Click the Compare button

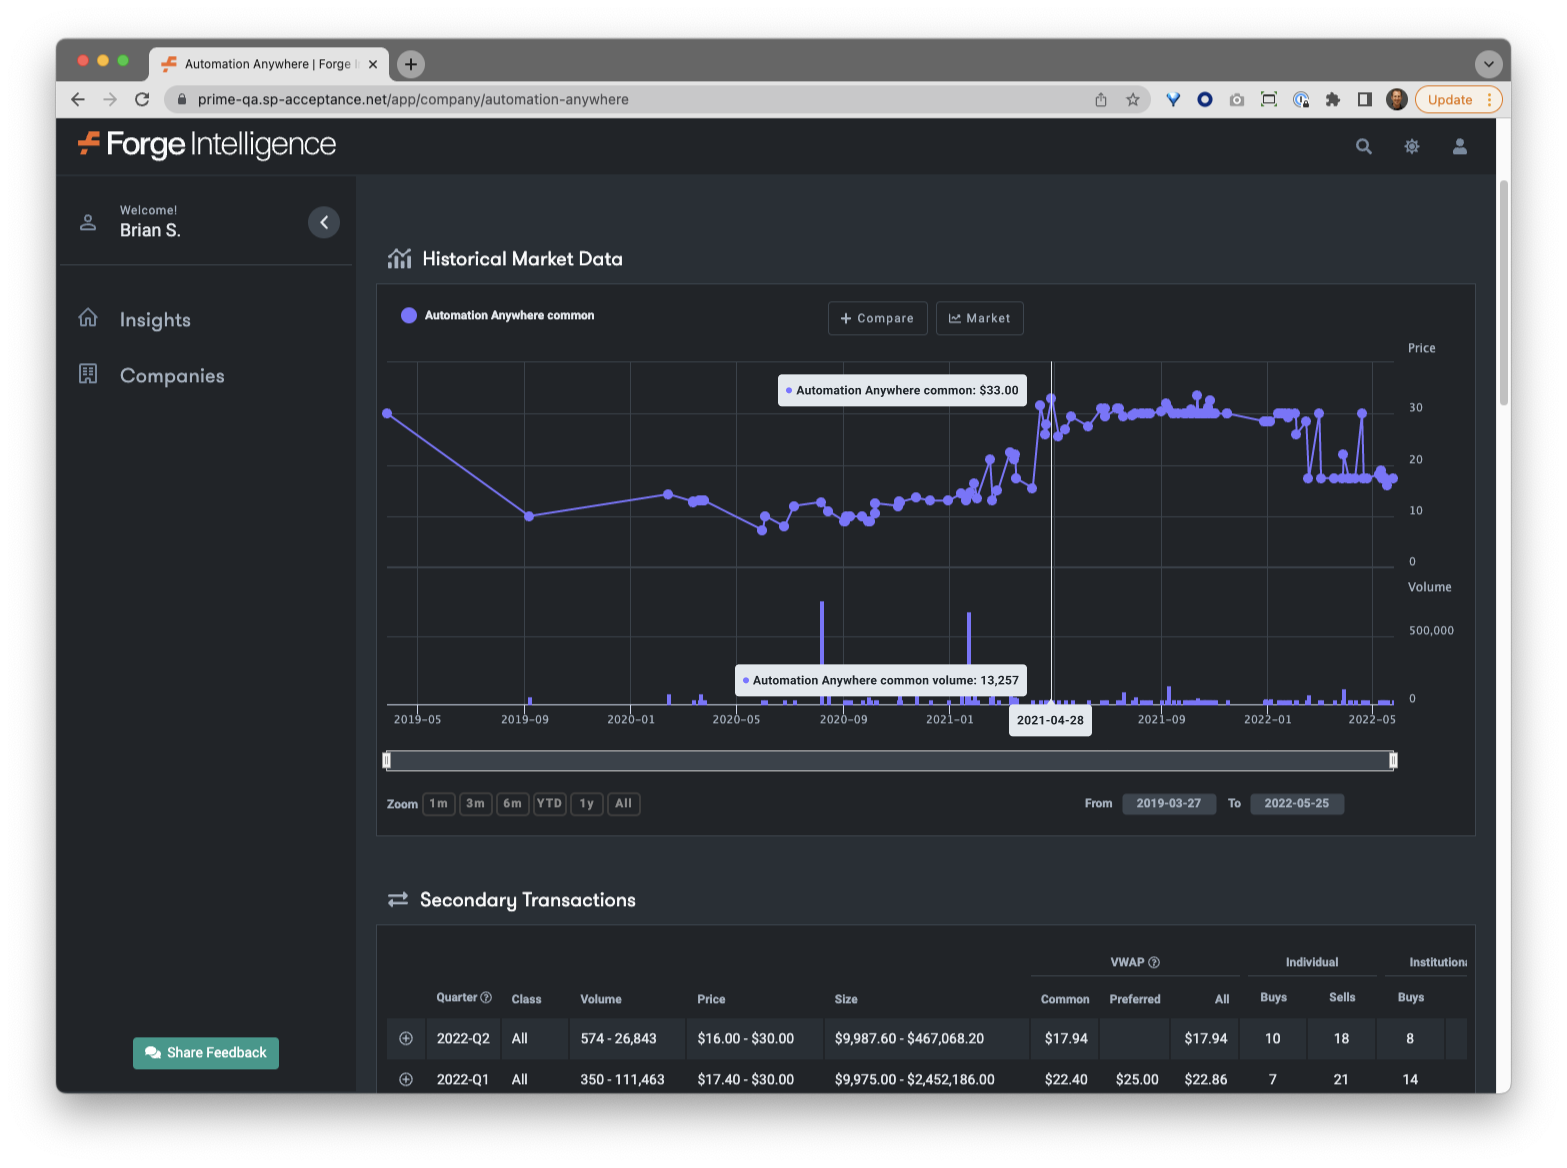click(x=877, y=318)
